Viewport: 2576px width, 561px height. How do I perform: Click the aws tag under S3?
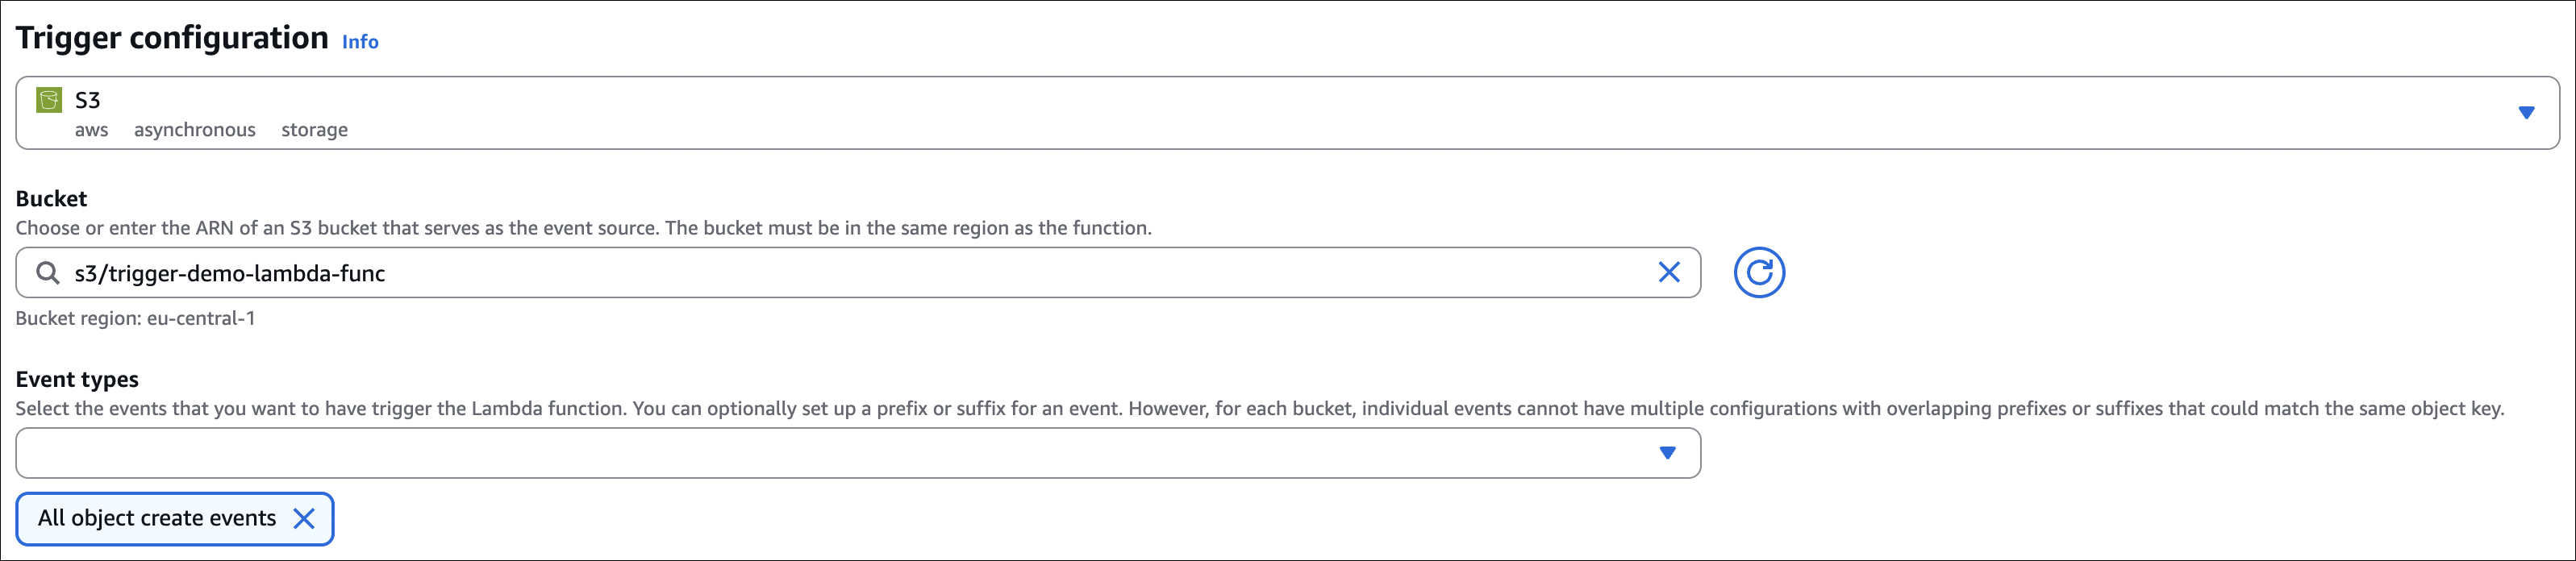91,130
